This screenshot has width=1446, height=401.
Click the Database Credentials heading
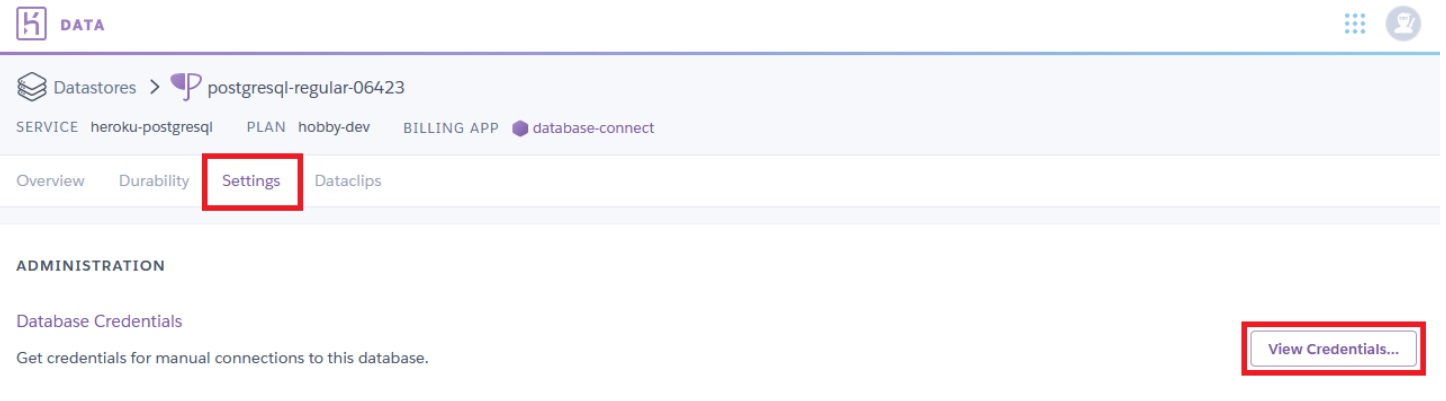[99, 321]
